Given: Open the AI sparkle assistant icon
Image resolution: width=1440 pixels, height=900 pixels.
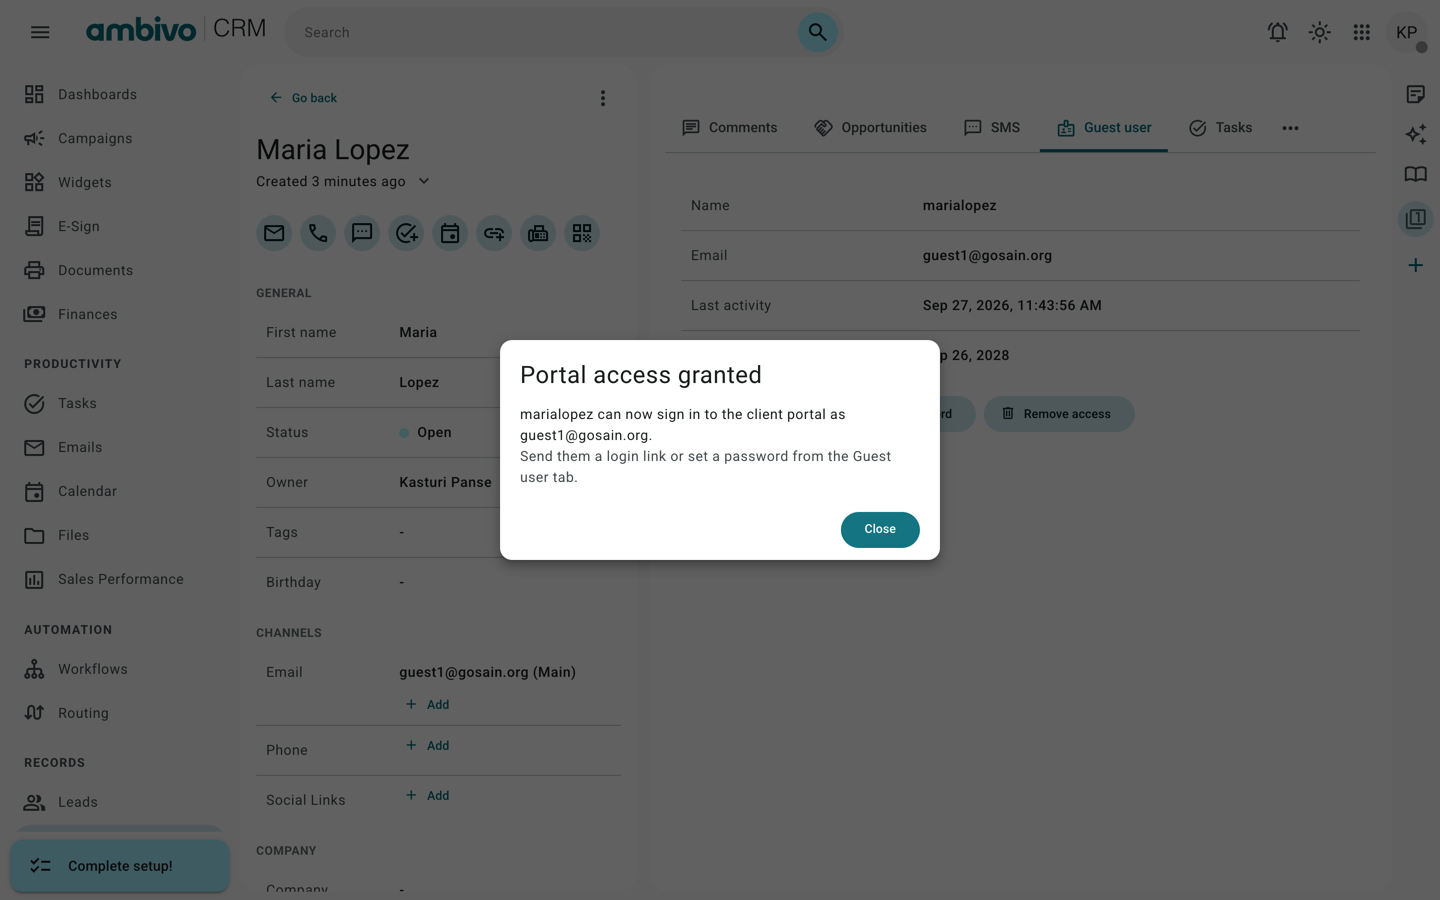Looking at the screenshot, I should click(x=1415, y=134).
